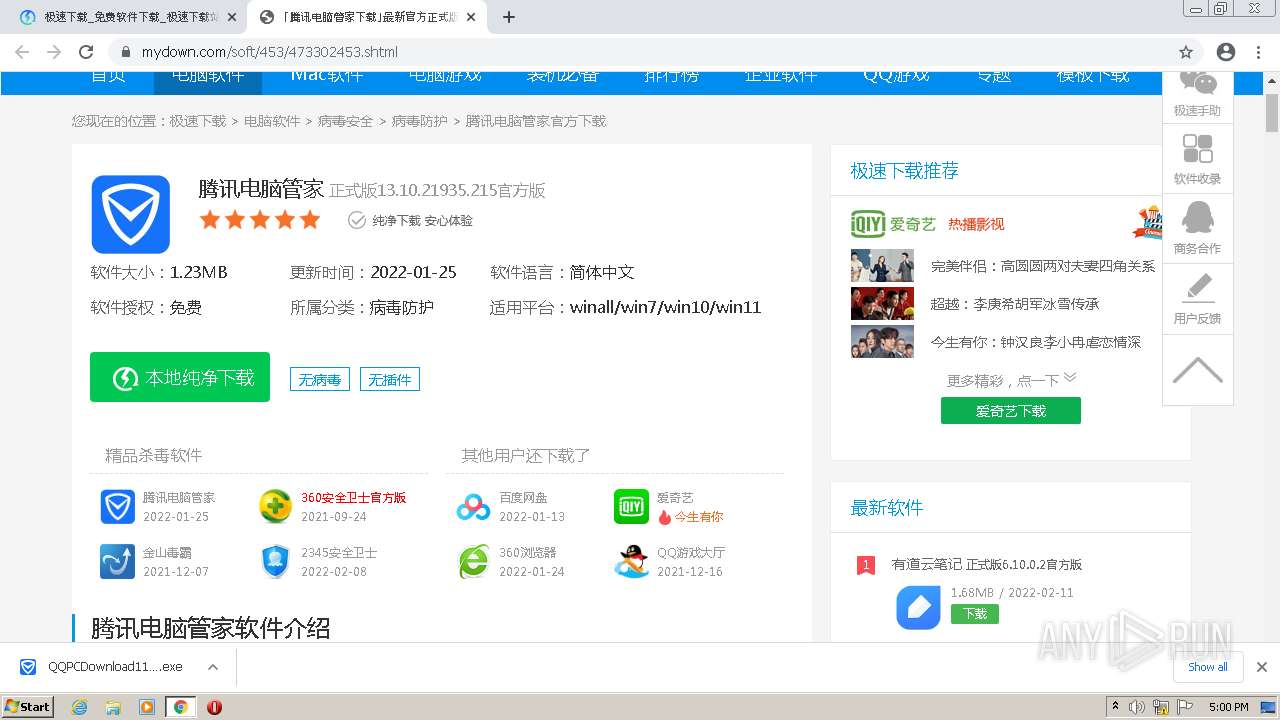Click the taskbar clock showing 5:00 PM
1280x720 pixels.
click(x=1228, y=707)
